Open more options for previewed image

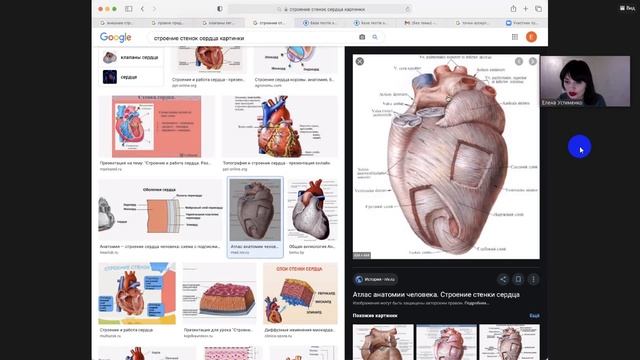click(x=533, y=279)
